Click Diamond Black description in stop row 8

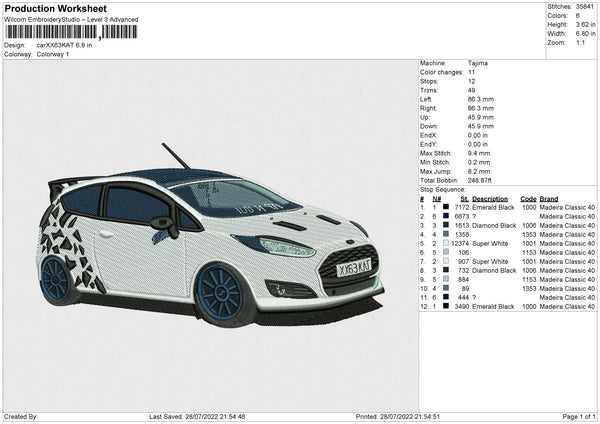pos(494,271)
